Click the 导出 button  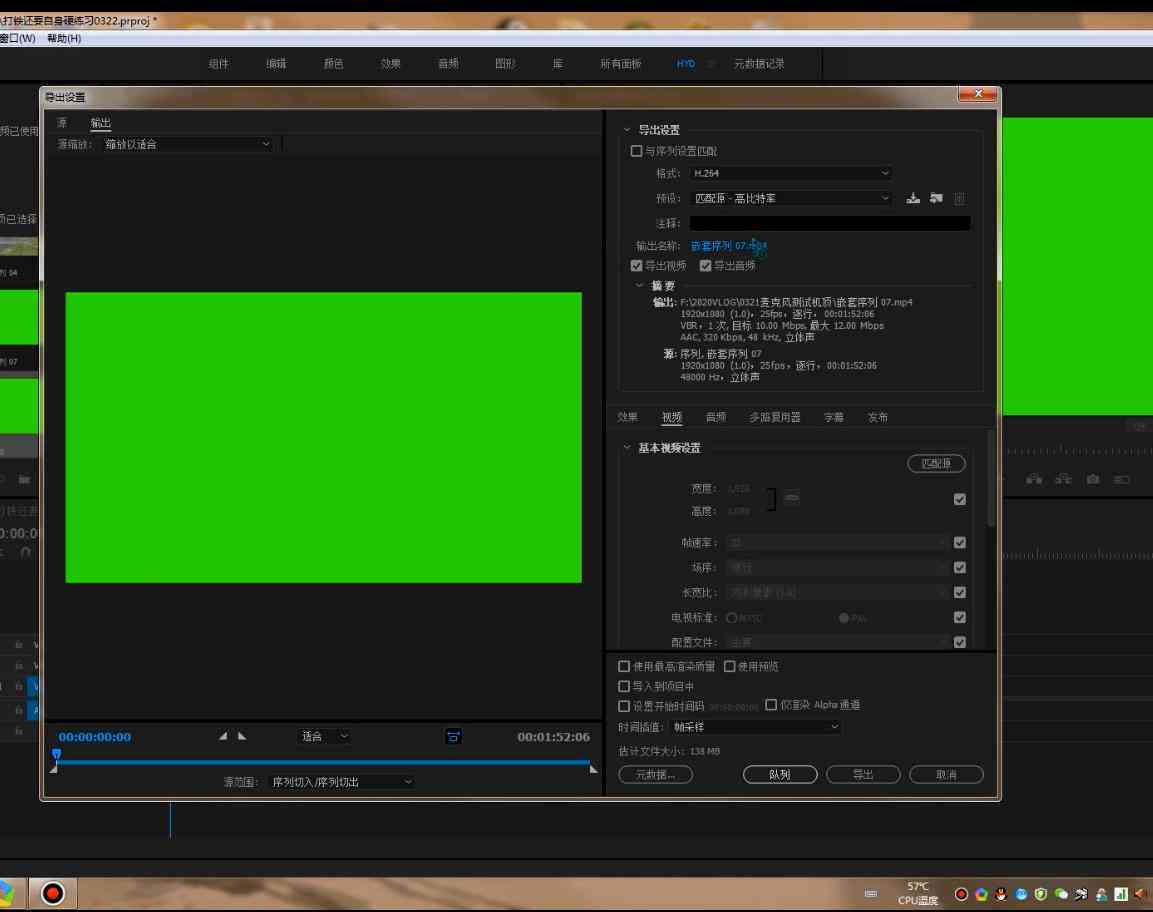tap(863, 774)
